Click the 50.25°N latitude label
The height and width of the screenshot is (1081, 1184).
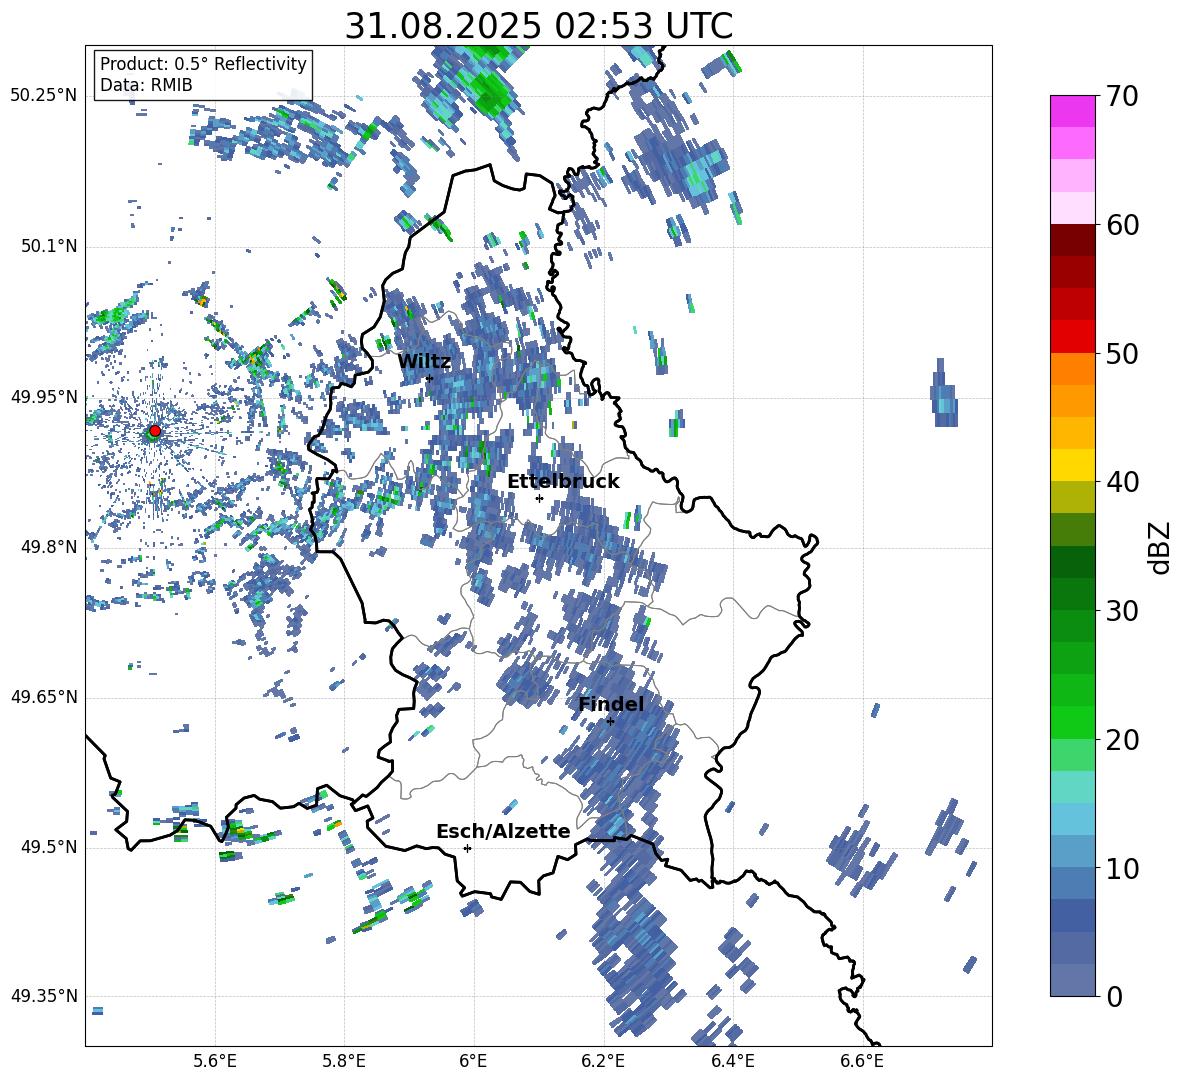coord(44,96)
